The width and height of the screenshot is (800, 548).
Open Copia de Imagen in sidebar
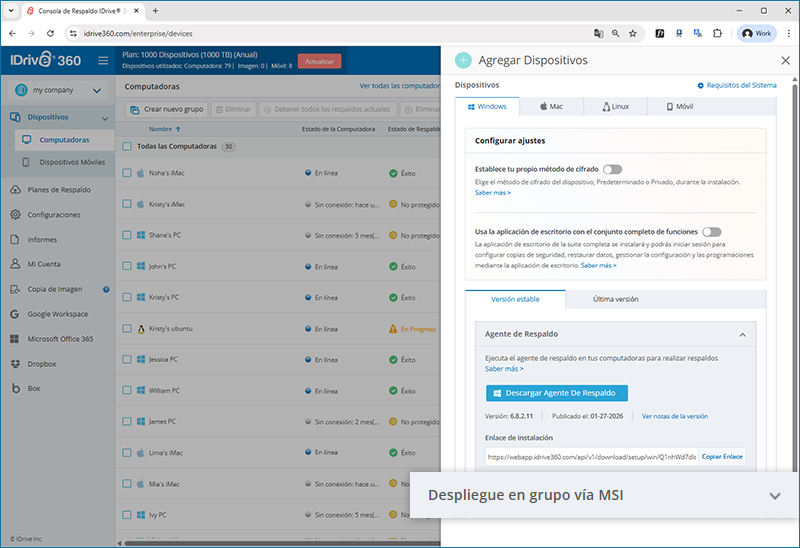55,289
